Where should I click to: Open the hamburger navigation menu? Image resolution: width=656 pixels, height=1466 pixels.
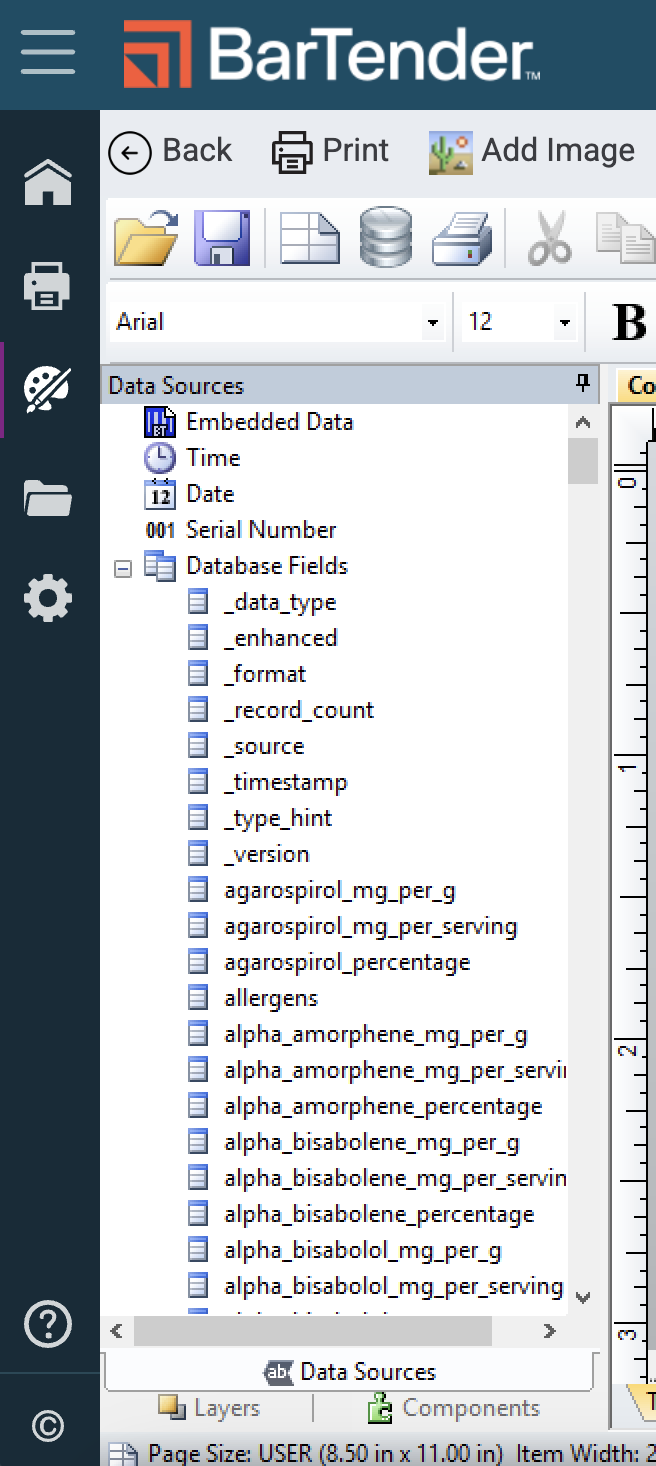pyautogui.click(x=48, y=52)
